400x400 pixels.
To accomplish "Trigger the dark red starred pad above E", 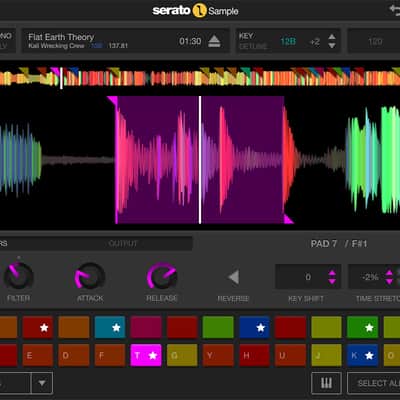I will 38,327.
